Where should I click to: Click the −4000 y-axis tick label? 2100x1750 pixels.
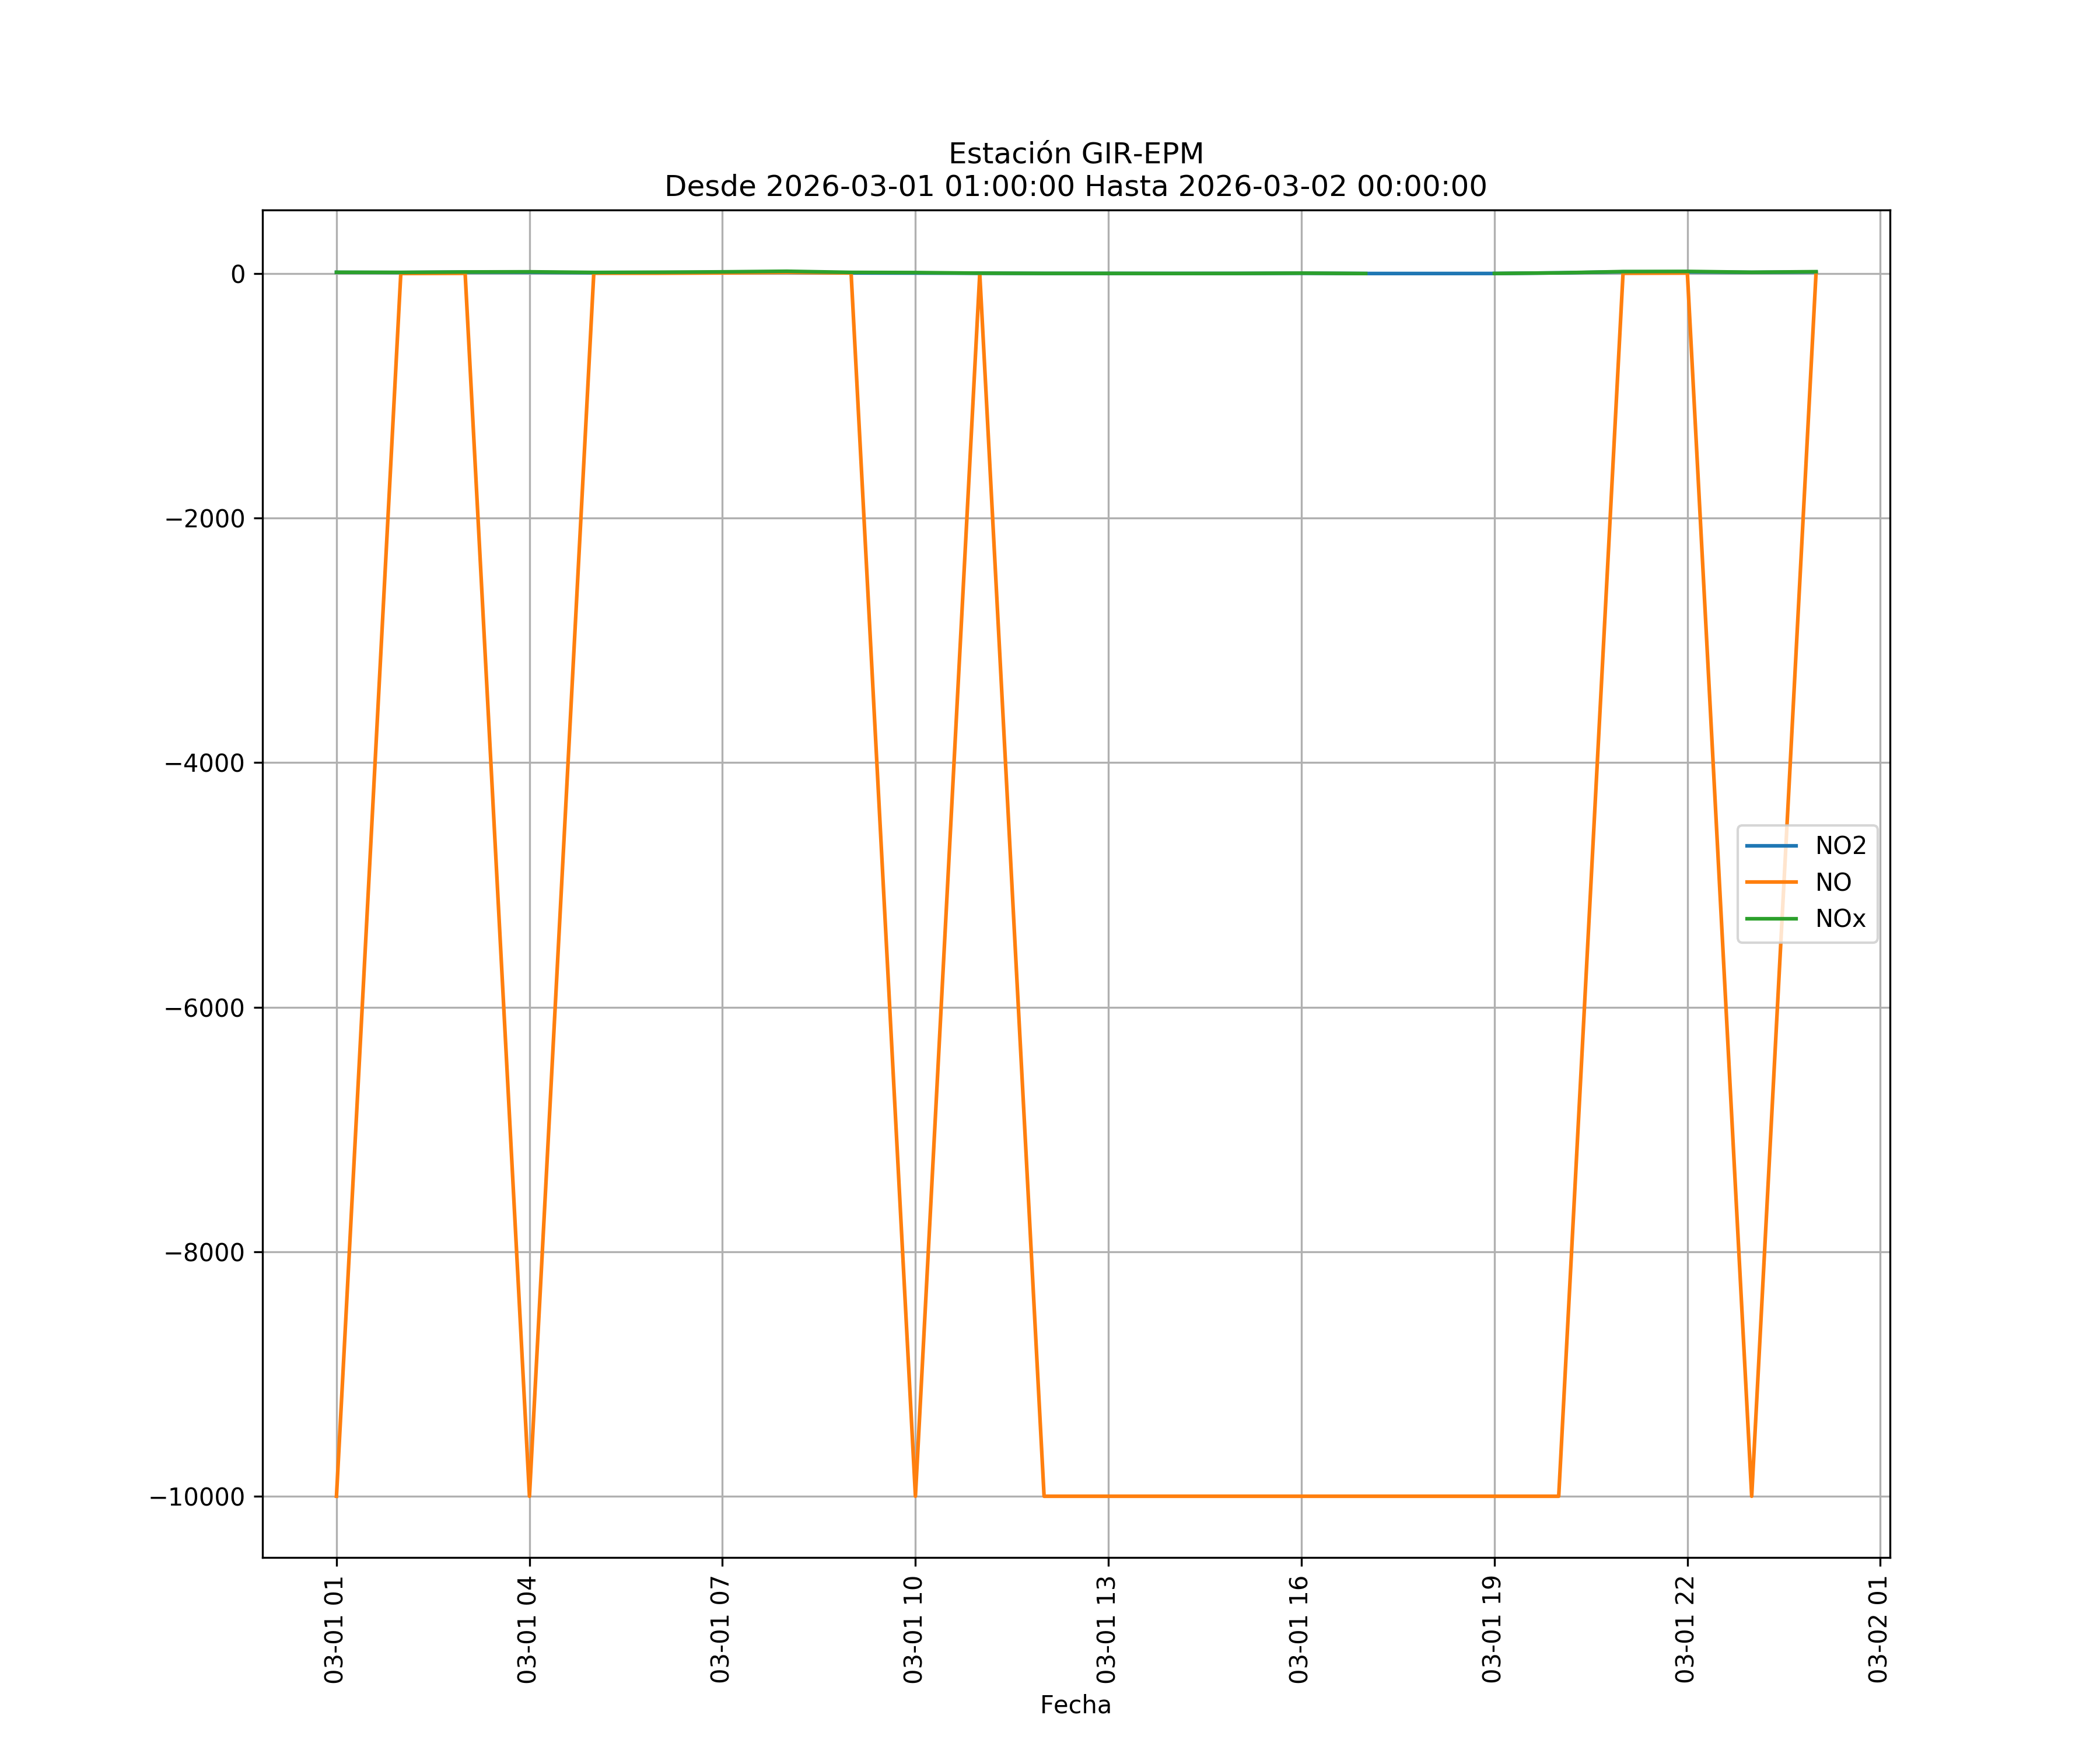click(205, 764)
